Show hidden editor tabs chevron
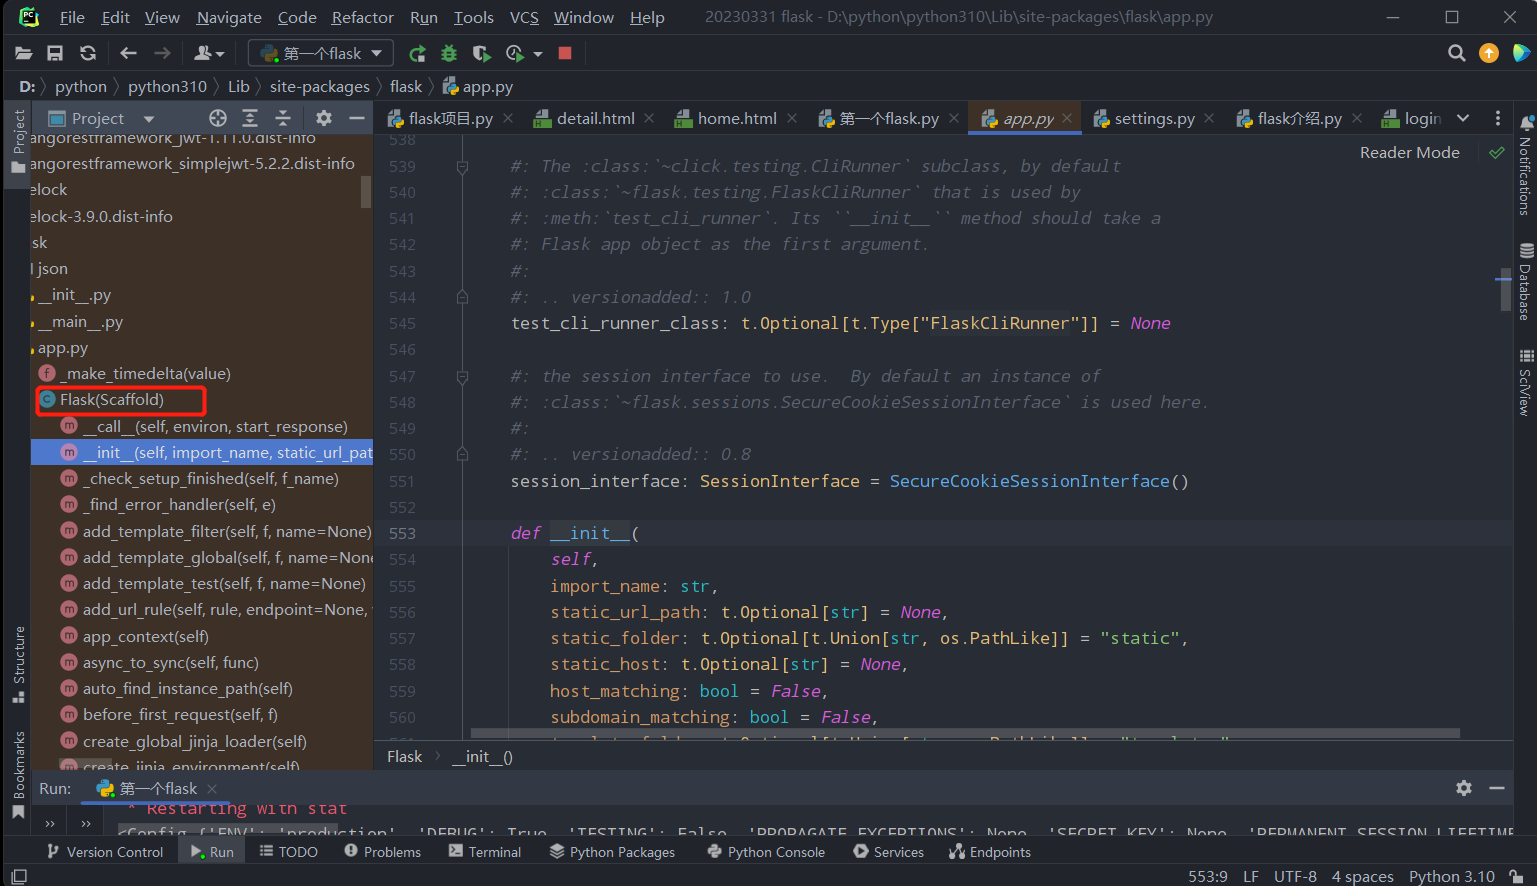The image size is (1537, 886). pyautogui.click(x=1463, y=118)
